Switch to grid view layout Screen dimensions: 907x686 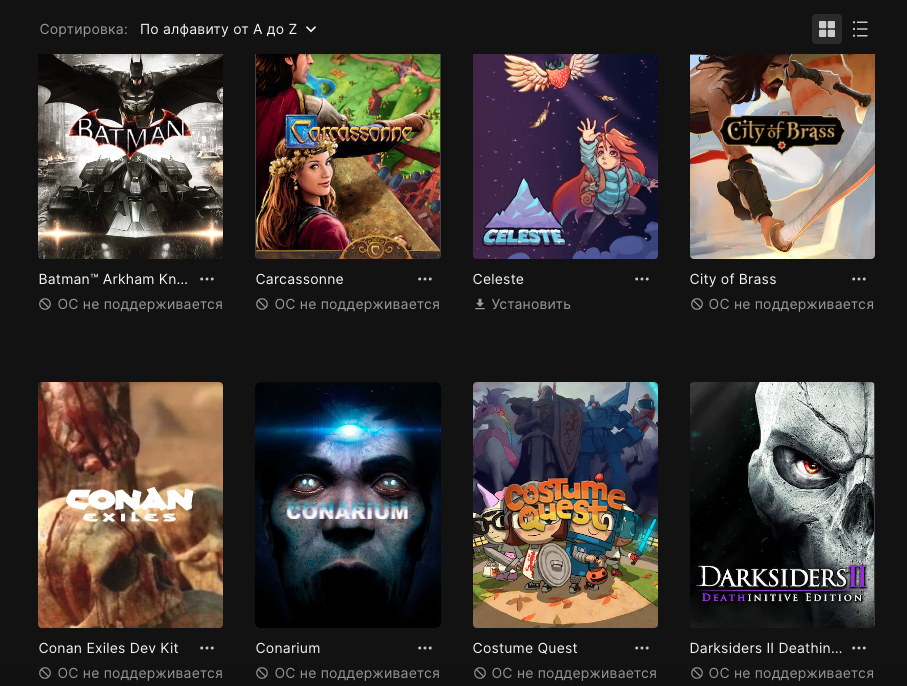coord(827,29)
